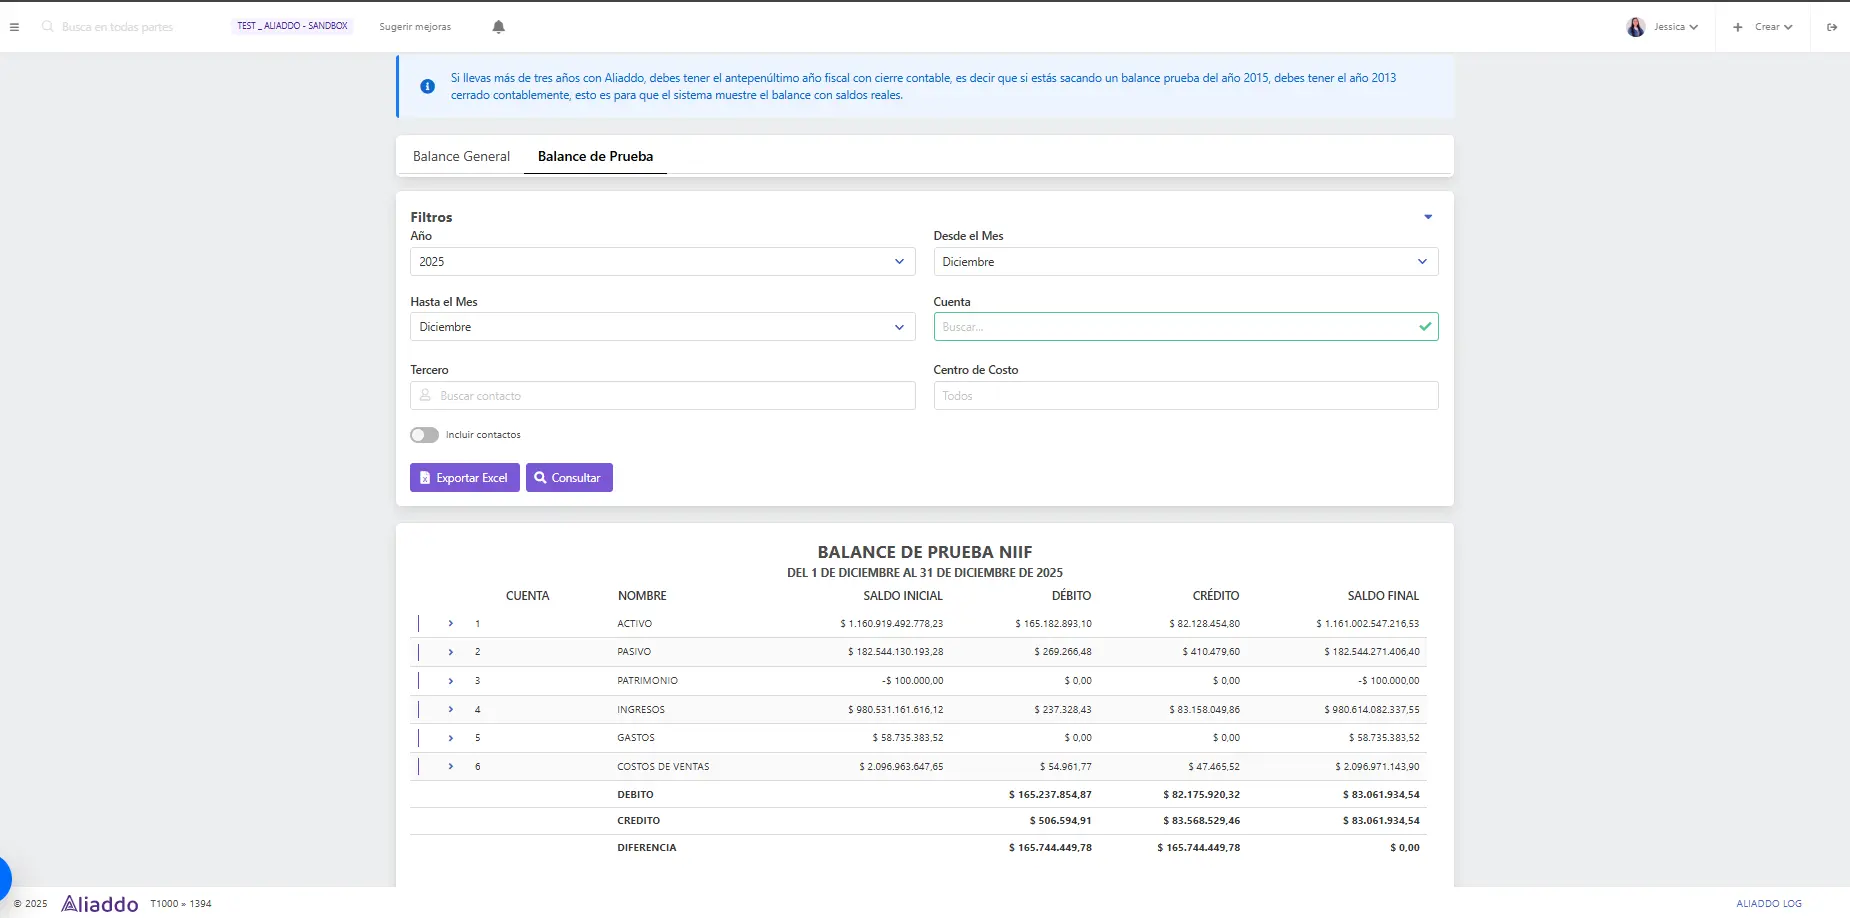Collapse the Filtros panel arrow
The image size is (1850, 918).
[x=1428, y=217]
